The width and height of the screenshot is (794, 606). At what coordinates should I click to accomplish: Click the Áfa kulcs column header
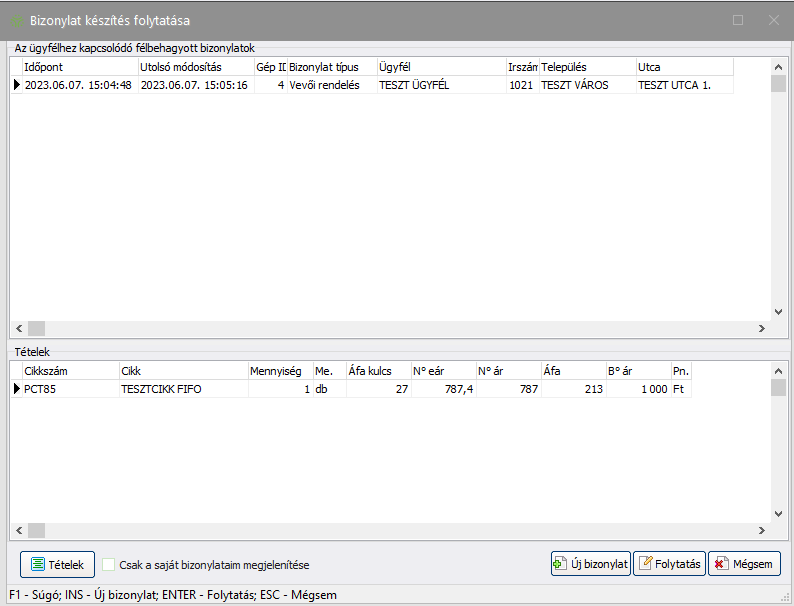[x=377, y=370]
